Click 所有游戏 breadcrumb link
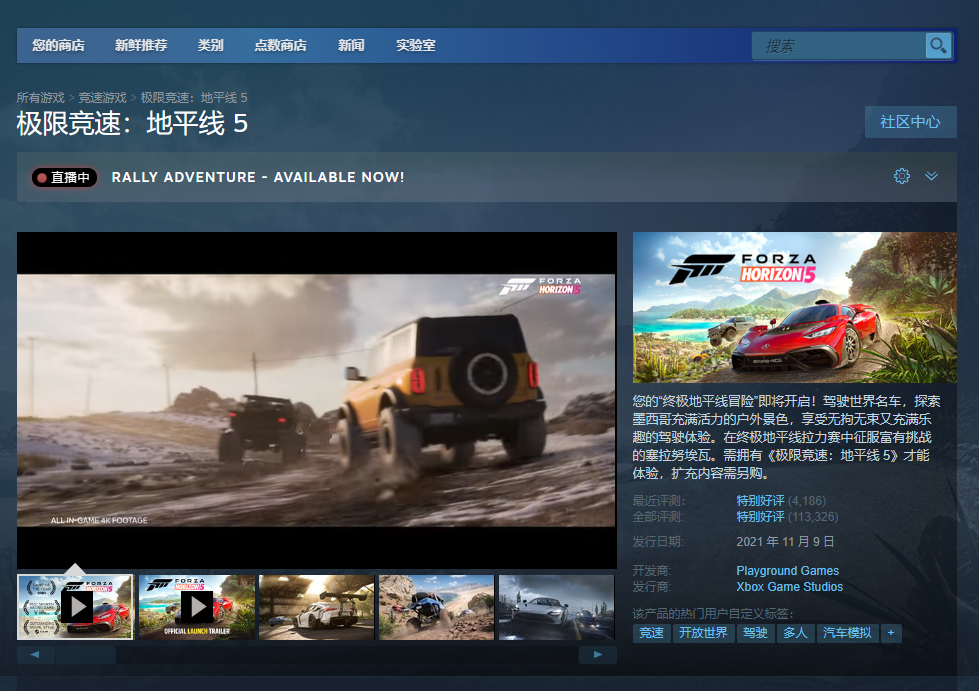 point(41,98)
